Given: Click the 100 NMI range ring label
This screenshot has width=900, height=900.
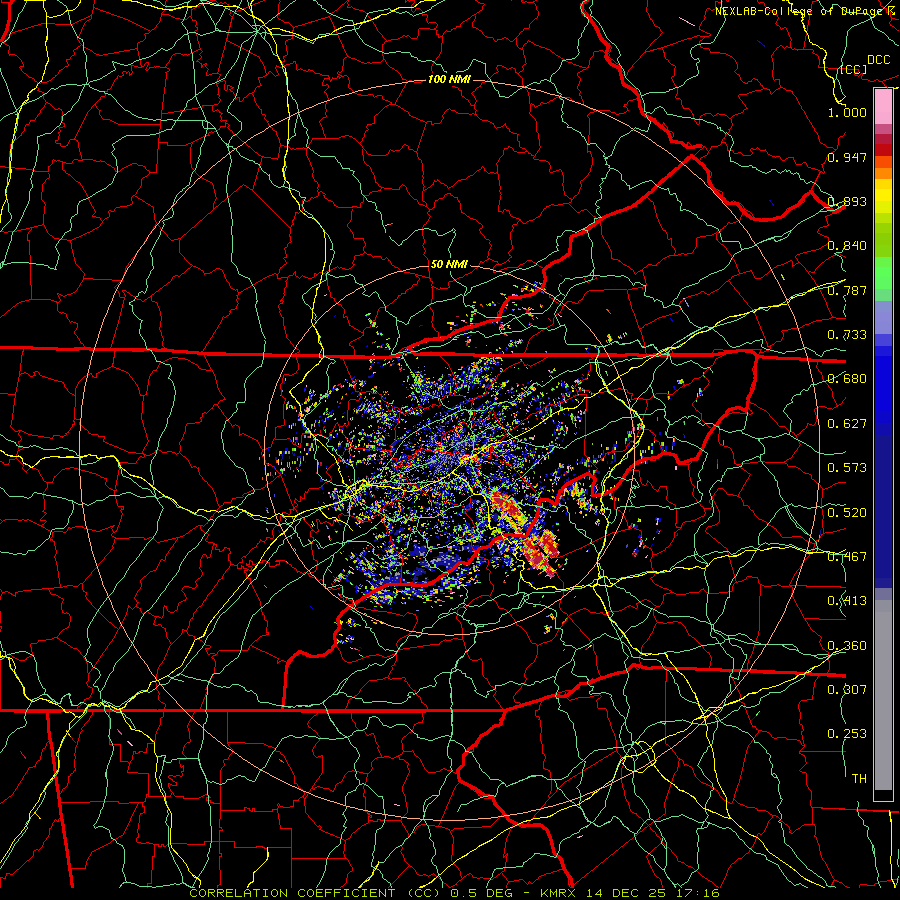Looking at the screenshot, I should click(x=449, y=79).
